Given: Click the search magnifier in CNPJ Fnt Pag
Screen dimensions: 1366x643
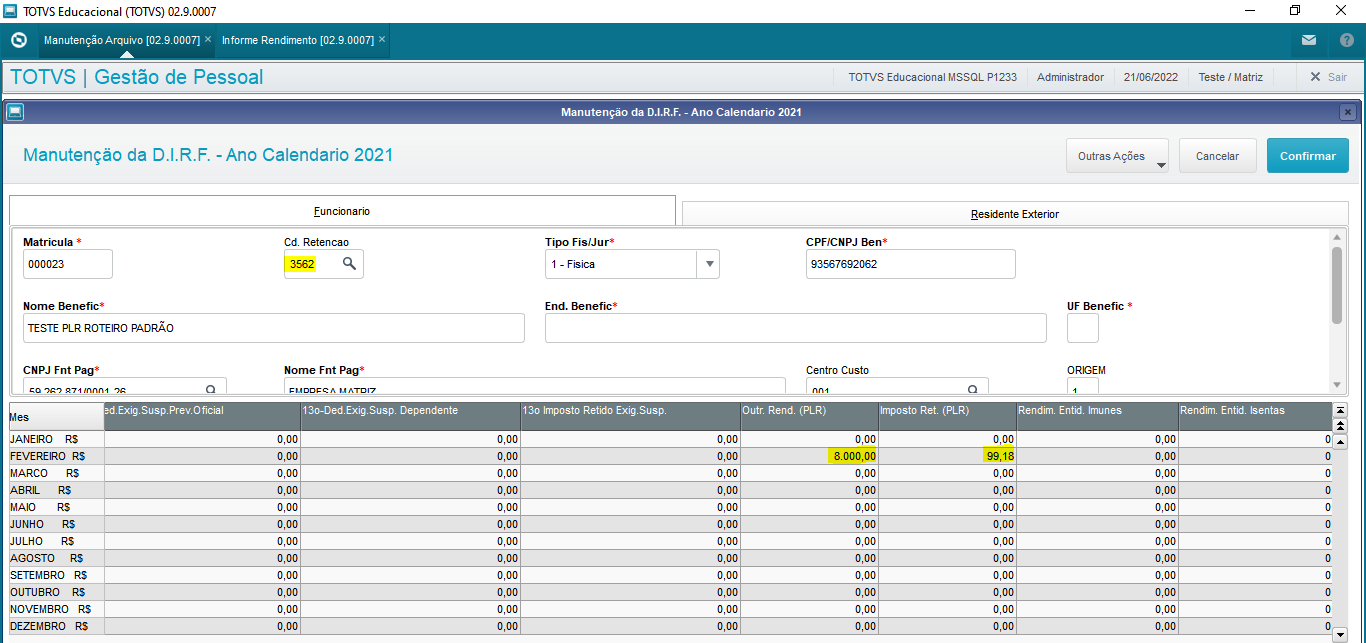Looking at the screenshot, I should (211, 390).
